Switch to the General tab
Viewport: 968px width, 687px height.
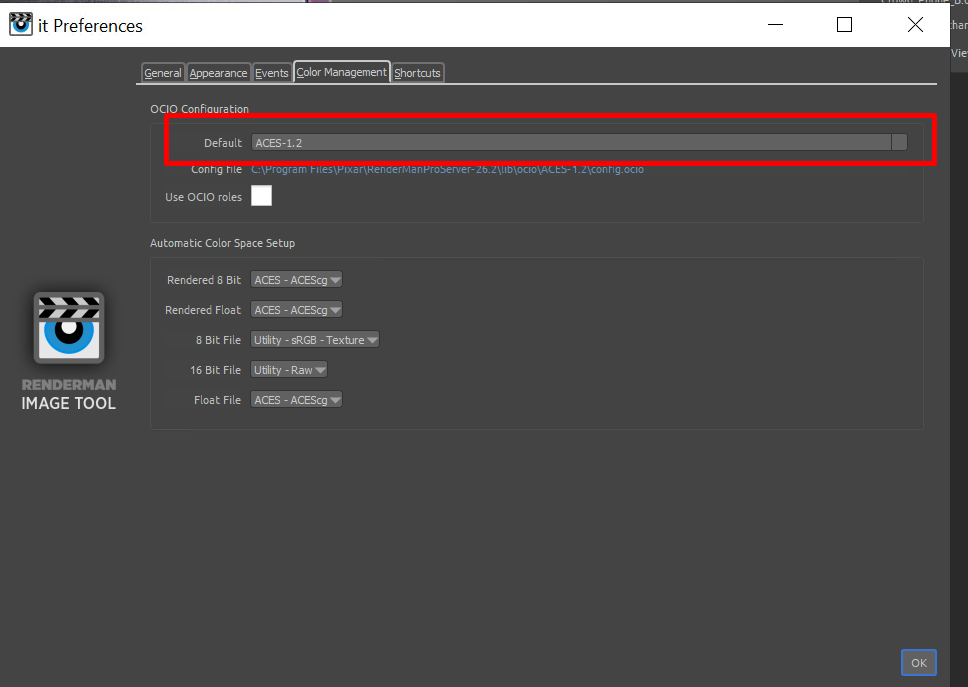tap(162, 73)
